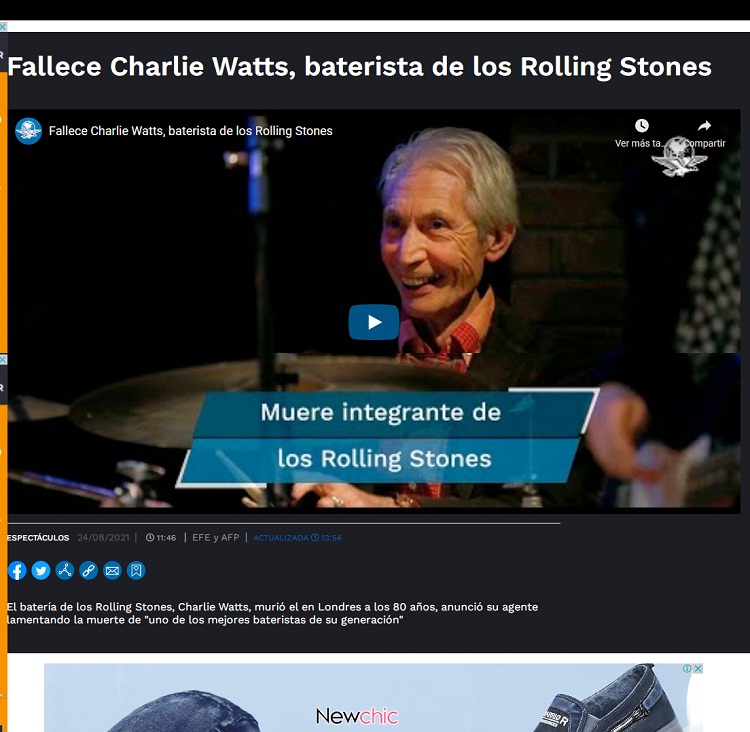Click the globe eagle watermark on video

[679, 156]
